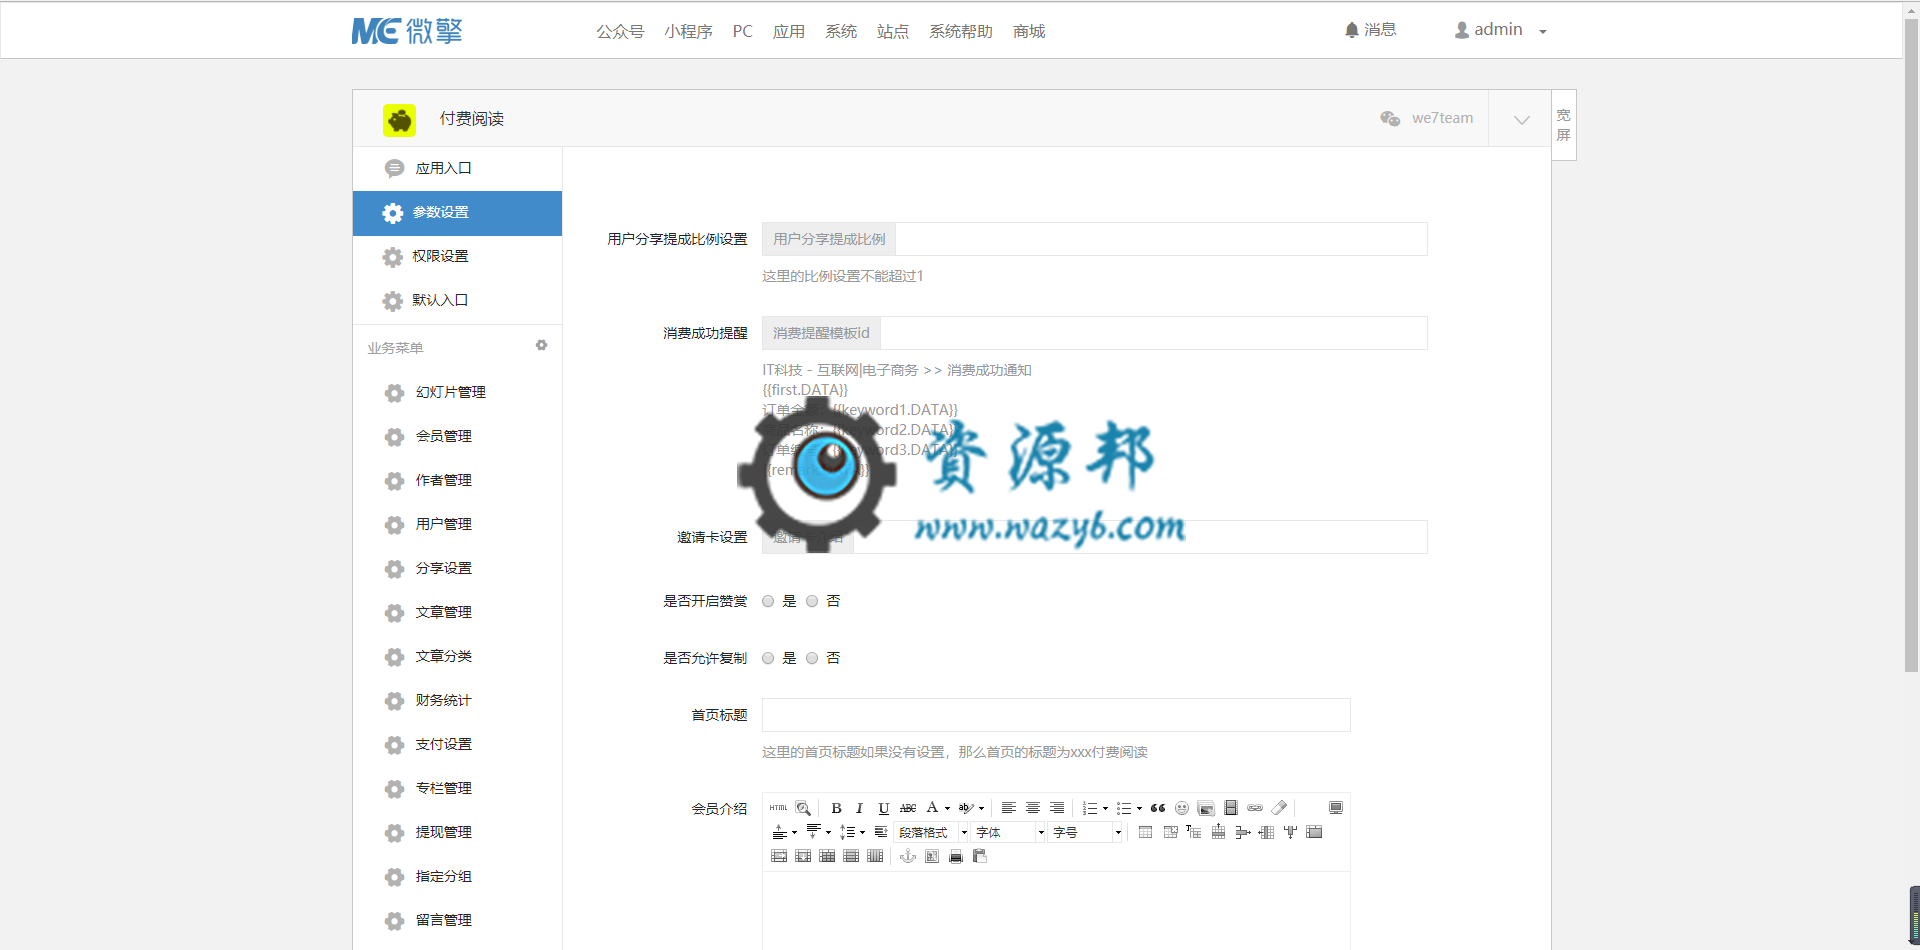Open 消息 notifications bell
Image resolution: width=1920 pixels, height=950 pixels.
(x=1370, y=30)
